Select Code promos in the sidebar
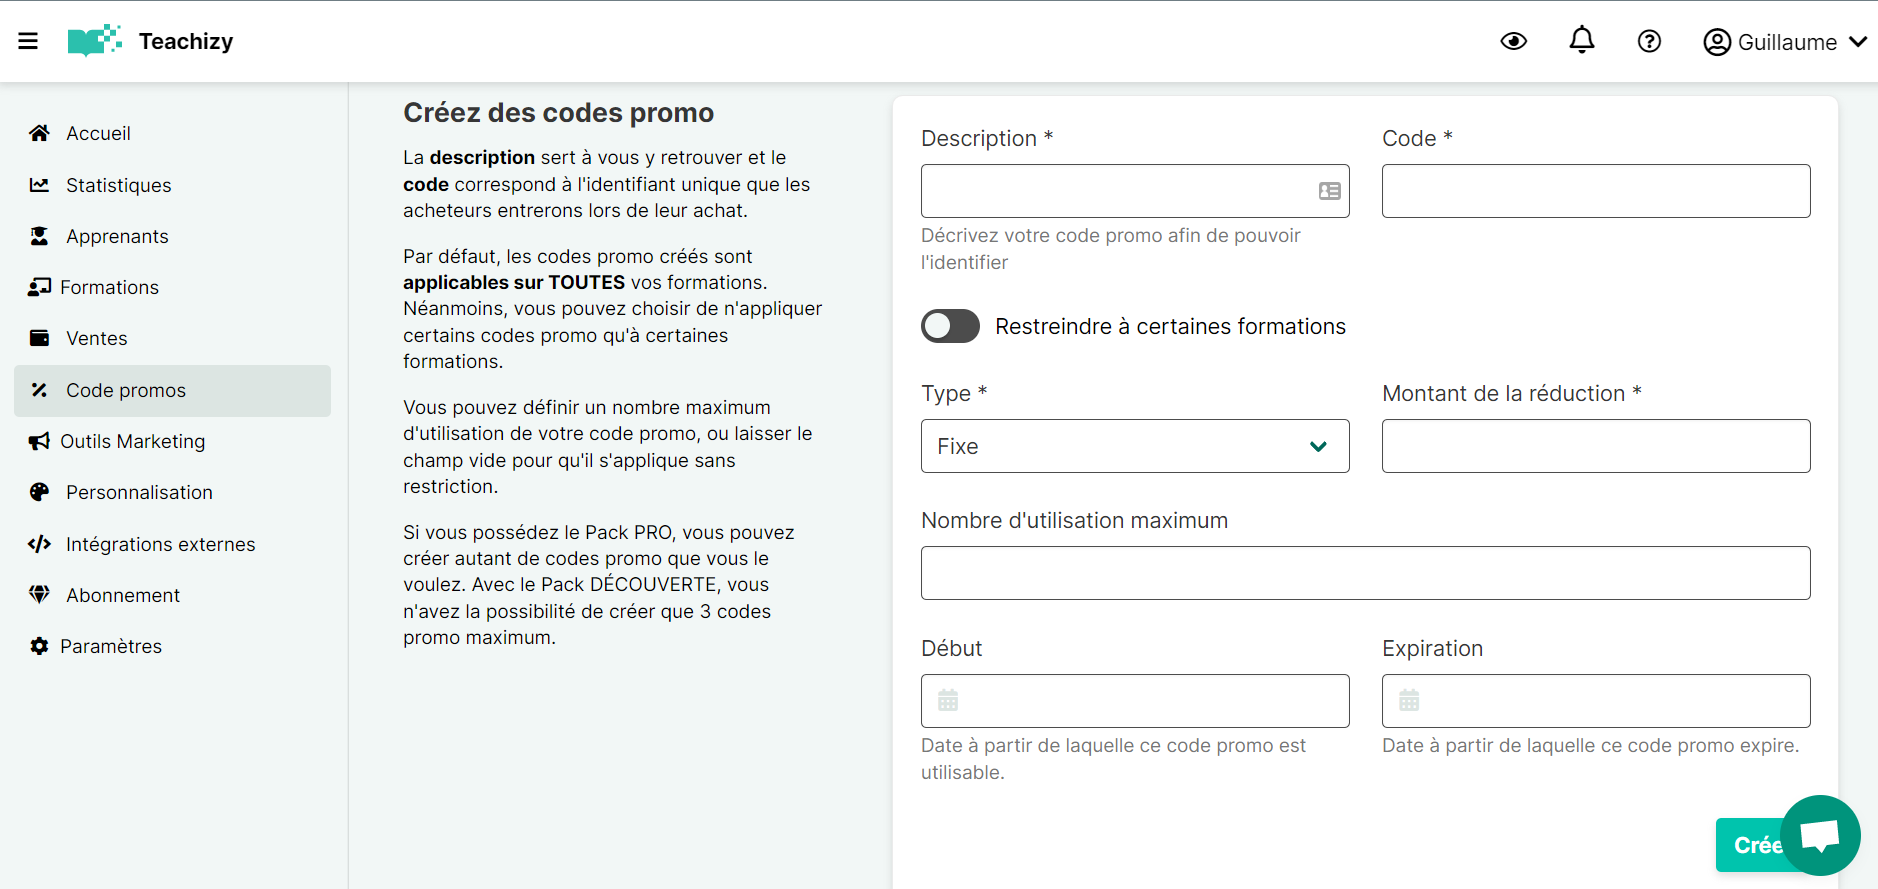The width and height of the screenshot is (1878, 889). click(x=125, y=390)
